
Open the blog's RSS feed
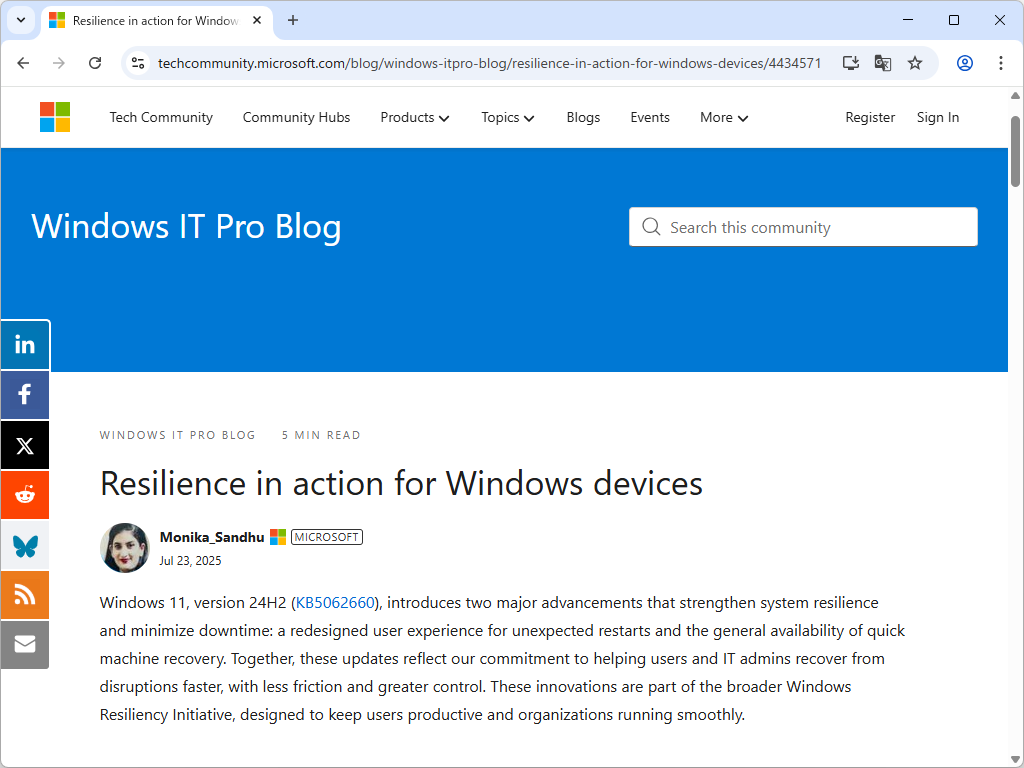click(24, 594)
